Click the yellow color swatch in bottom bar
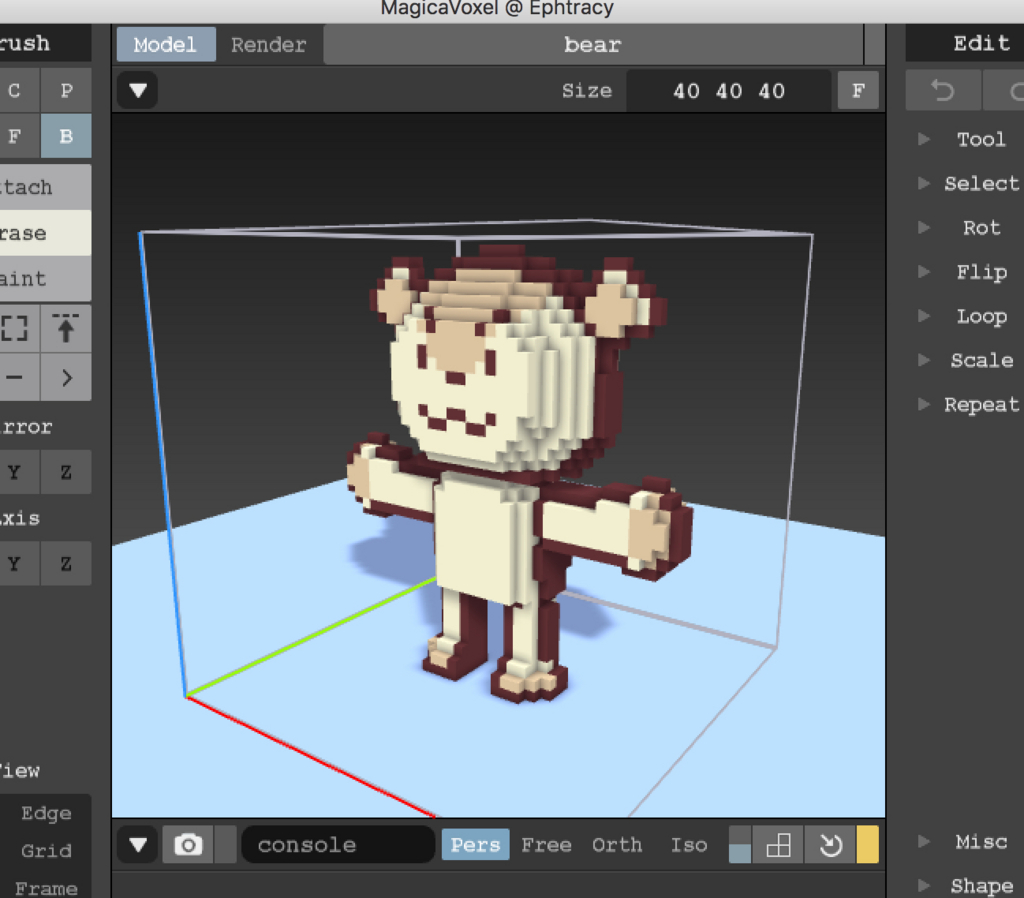1024x898 pixels. click(867, 844)
